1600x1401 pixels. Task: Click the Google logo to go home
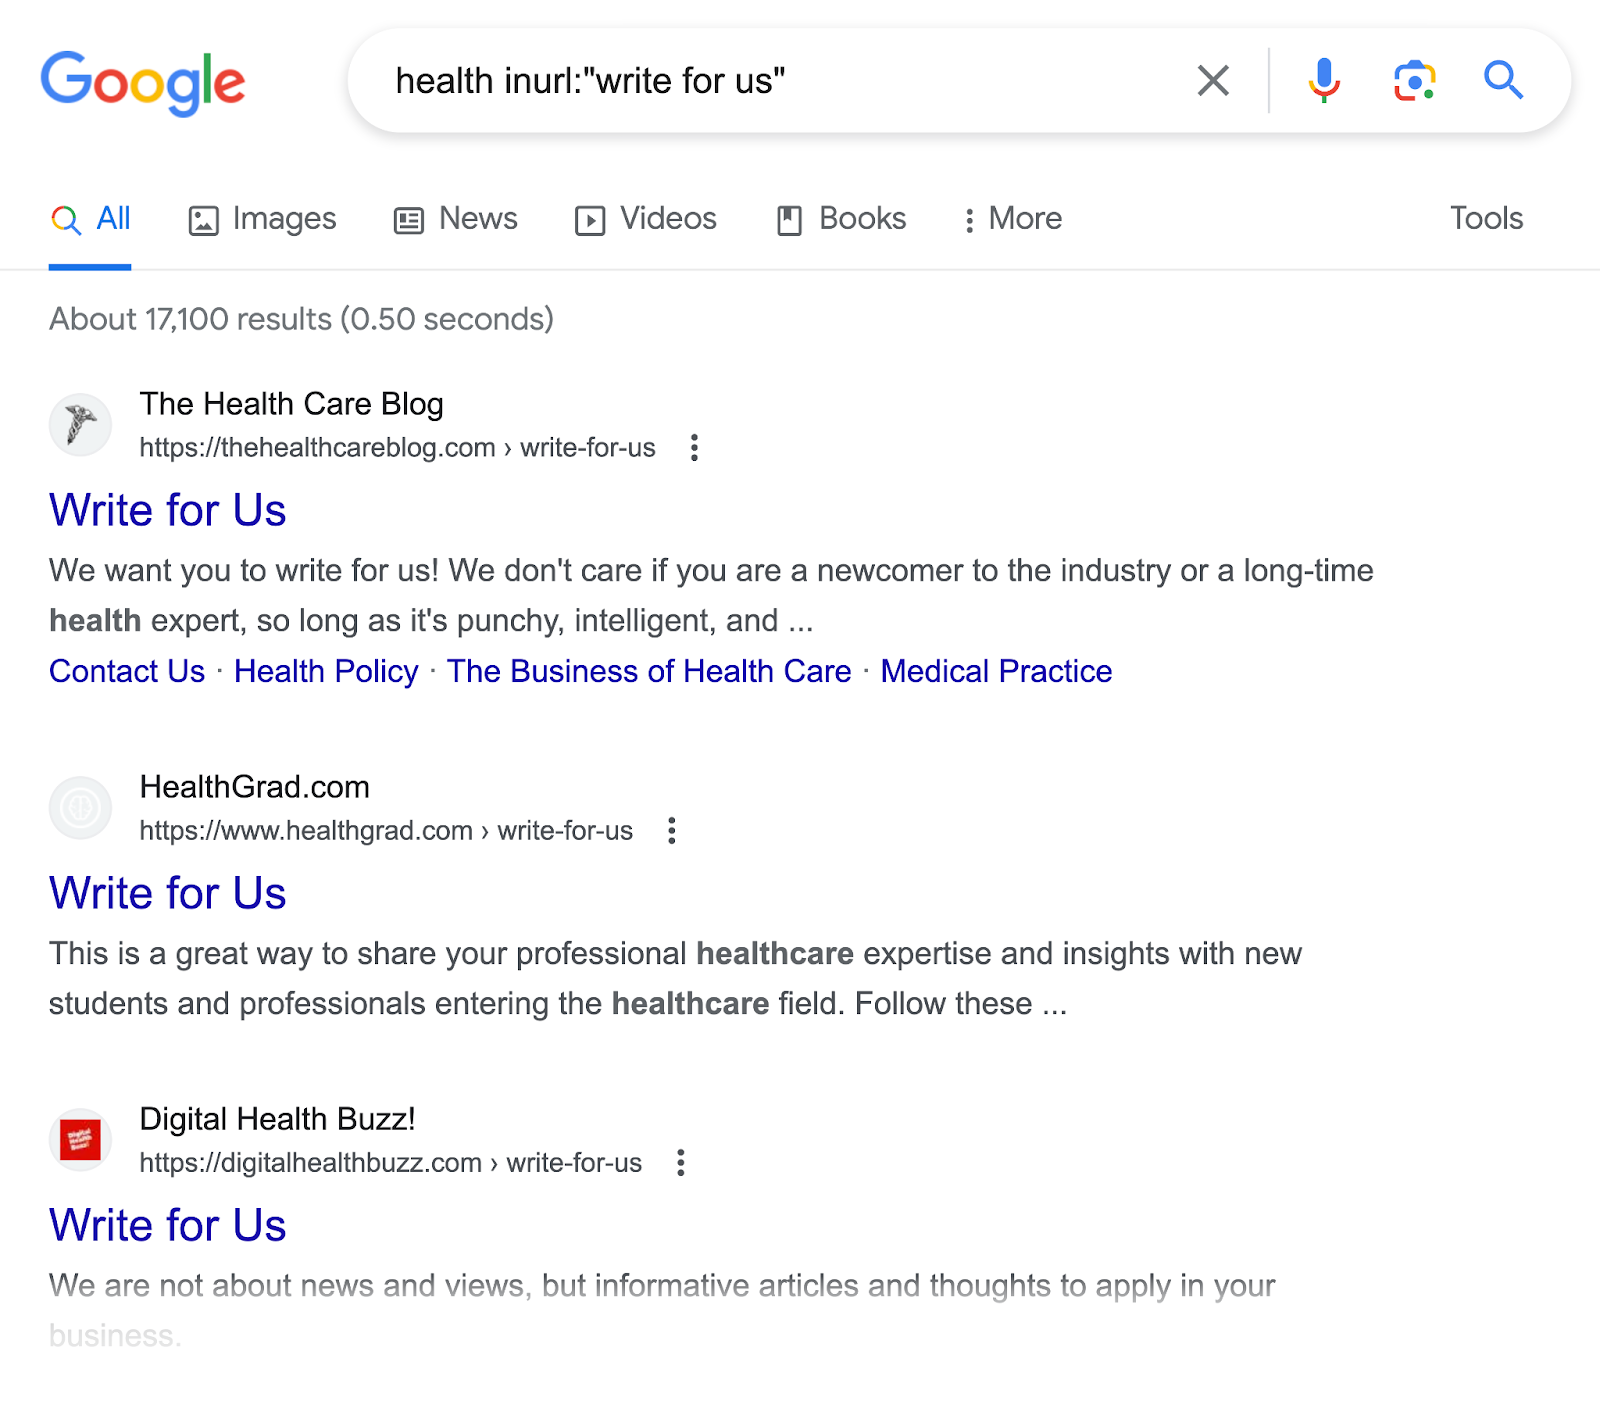[144, 84]
